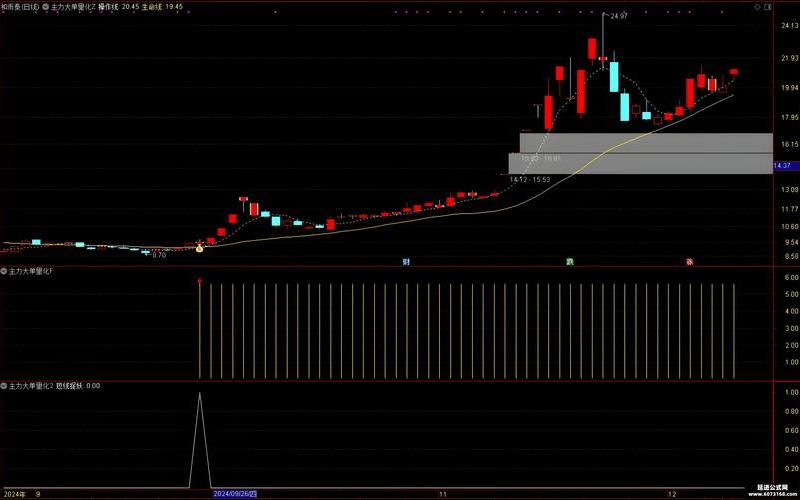Click the 14.37 blue price tag
The image size is (800, 500).
782,165
